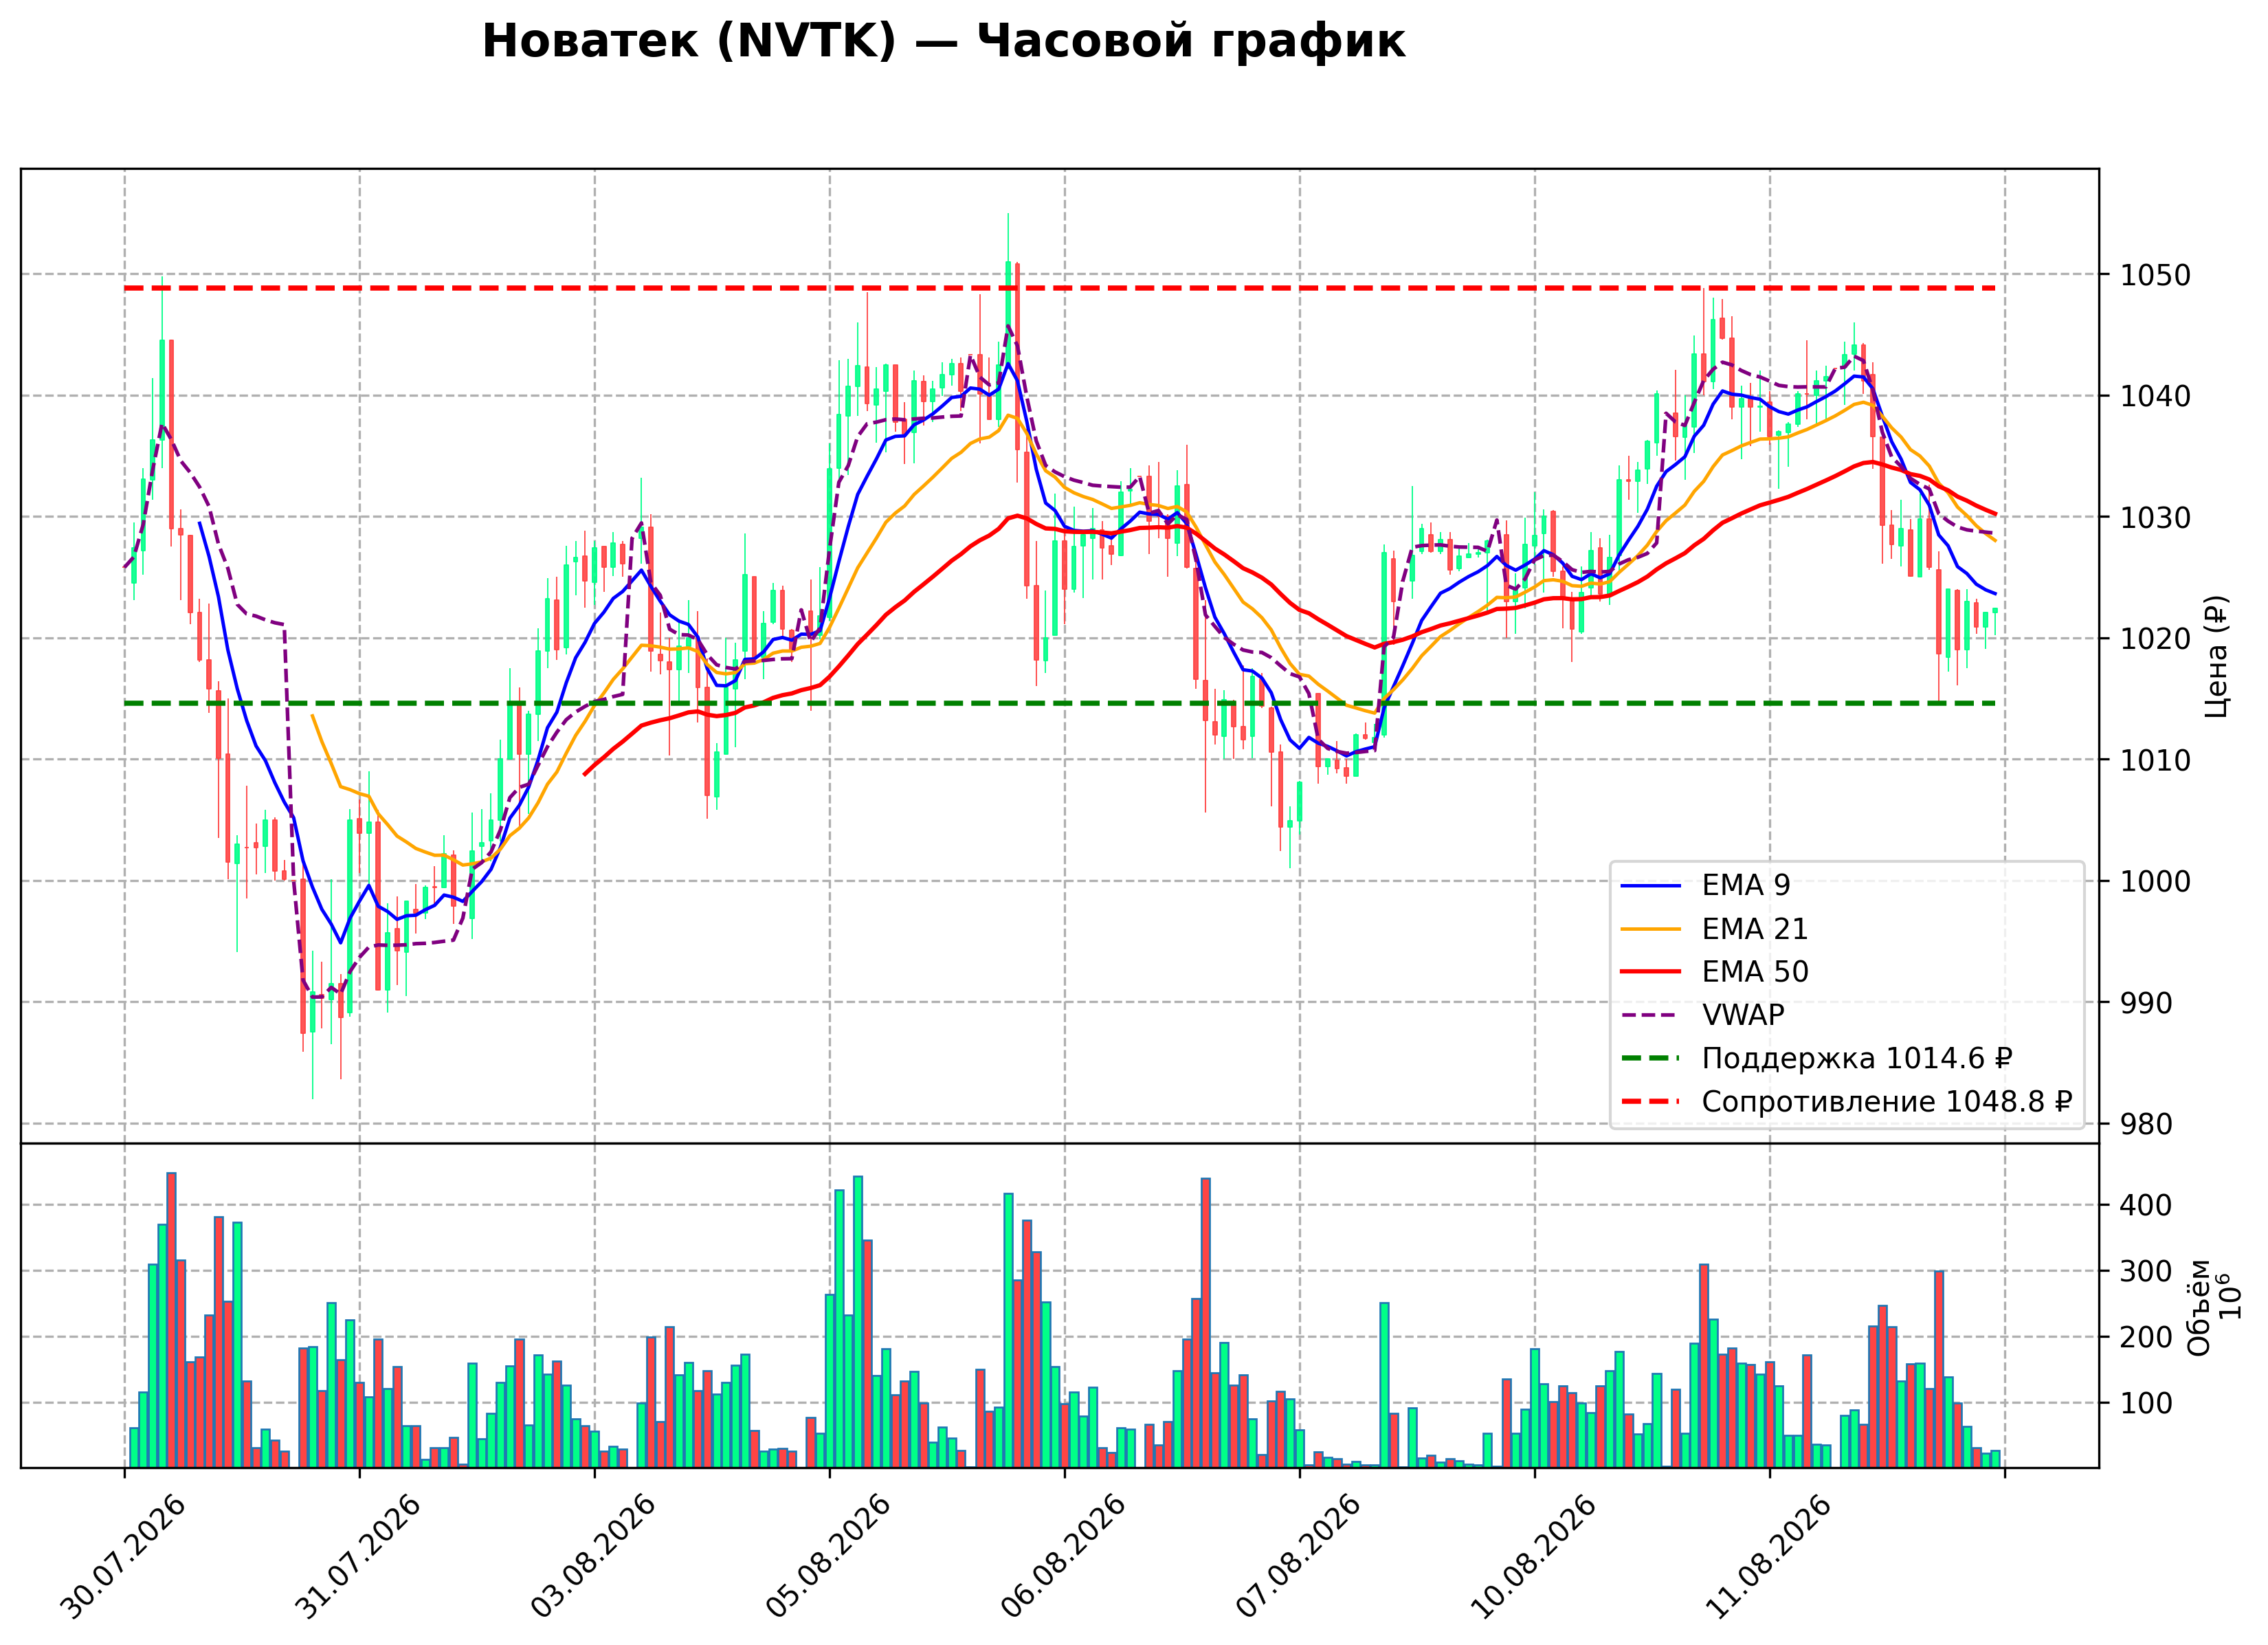Click the price axis title "Цена (₽)"
This screenshot has height=1645, width=2268.
click(x=2217, y=656)
